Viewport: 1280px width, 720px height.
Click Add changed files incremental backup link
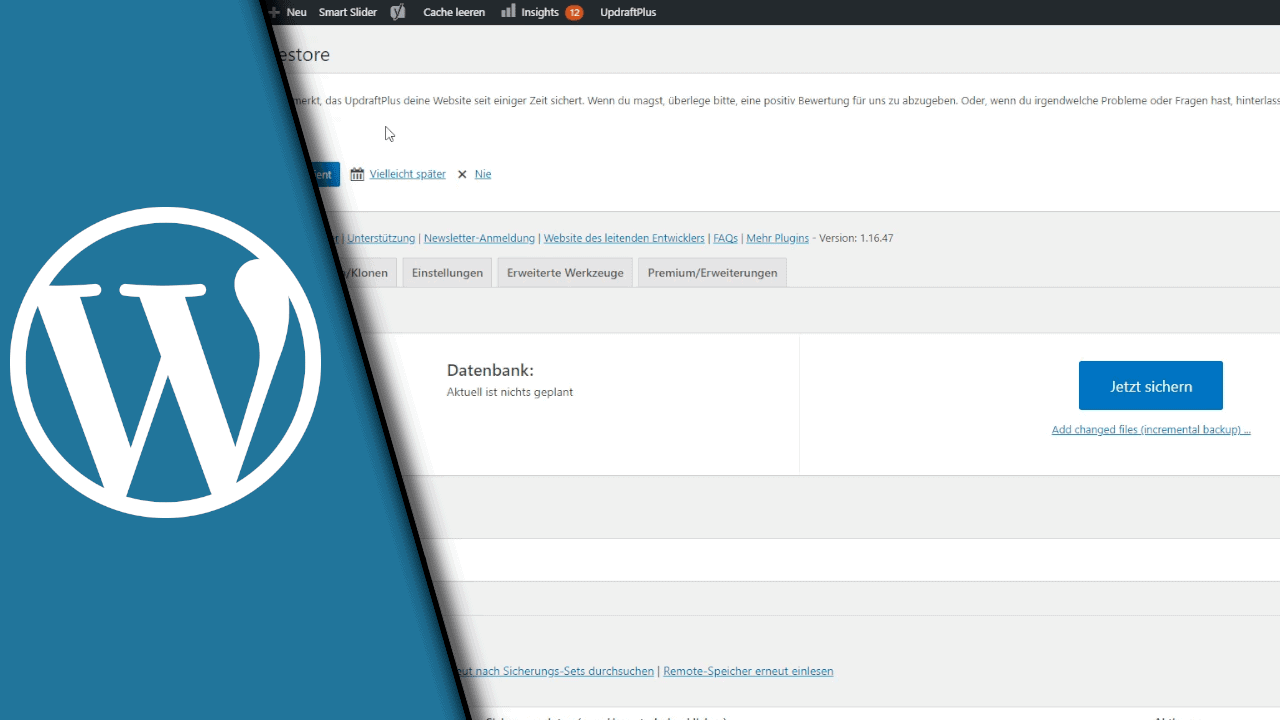click(x=1150, y=430)
